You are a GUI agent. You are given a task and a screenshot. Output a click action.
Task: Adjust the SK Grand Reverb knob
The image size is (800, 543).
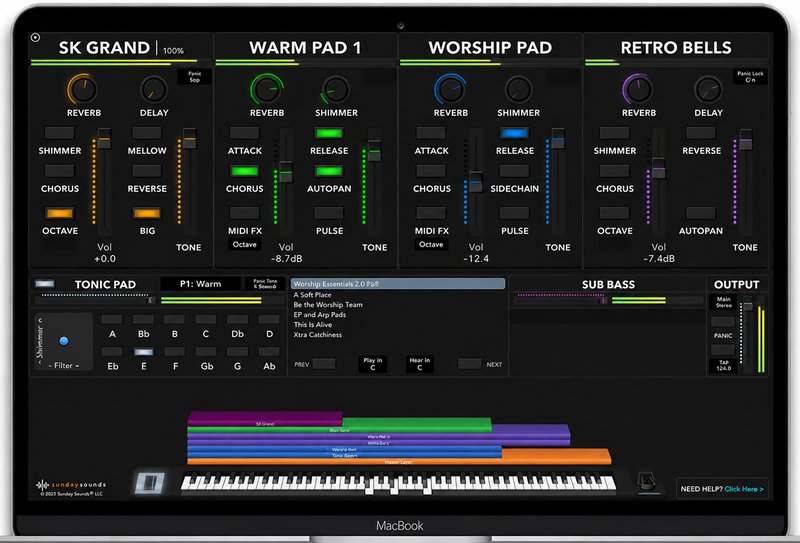tap(82, 89)
